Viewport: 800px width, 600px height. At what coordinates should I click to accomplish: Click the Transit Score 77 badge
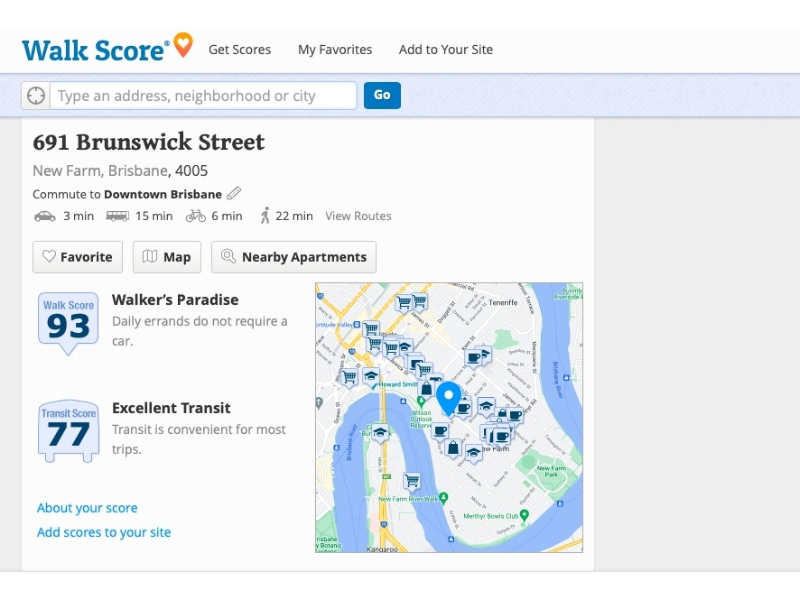point(68,430)
